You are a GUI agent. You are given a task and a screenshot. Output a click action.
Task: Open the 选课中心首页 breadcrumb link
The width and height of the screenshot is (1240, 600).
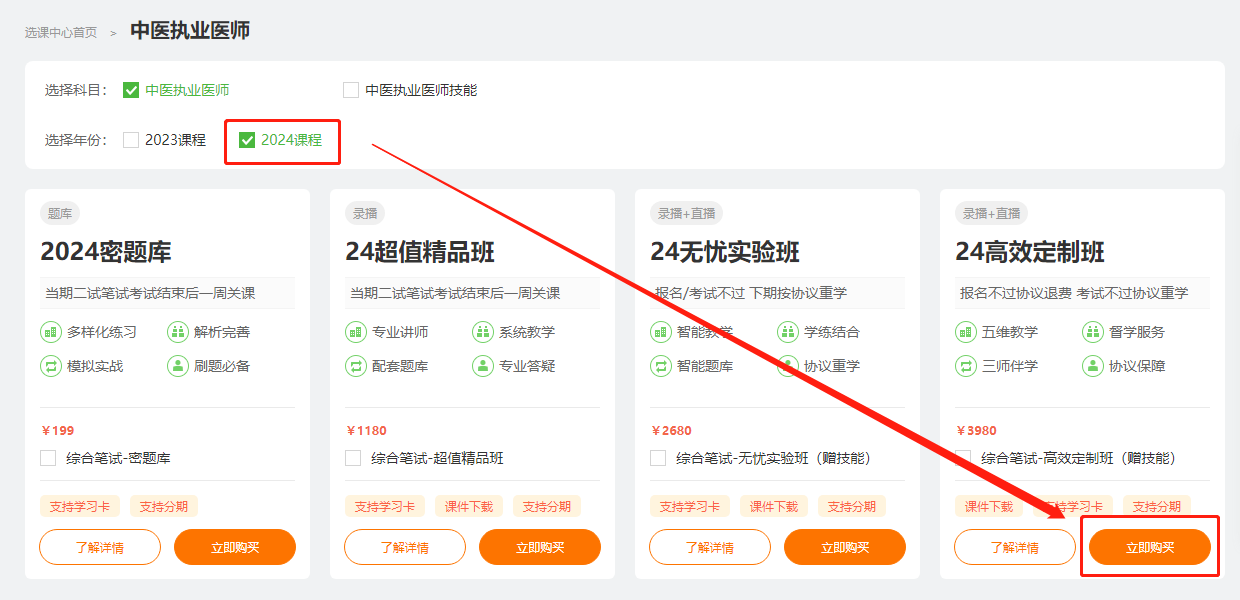61,32
